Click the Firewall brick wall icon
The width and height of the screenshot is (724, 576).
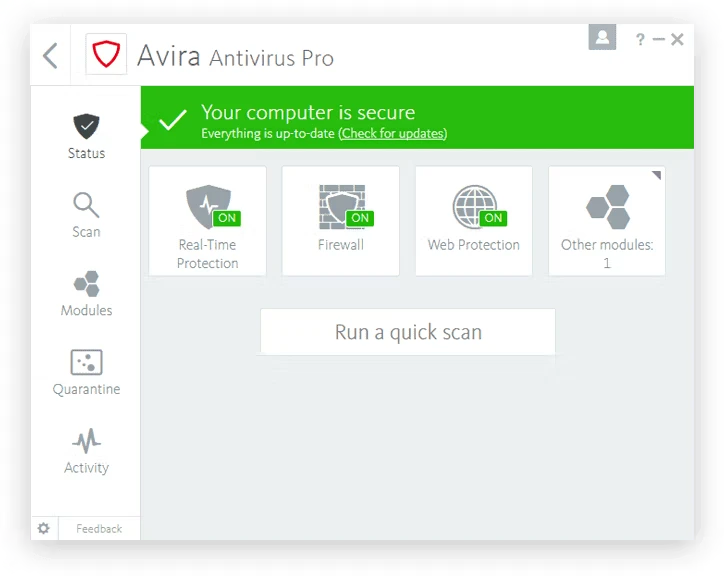pos(338,205)
